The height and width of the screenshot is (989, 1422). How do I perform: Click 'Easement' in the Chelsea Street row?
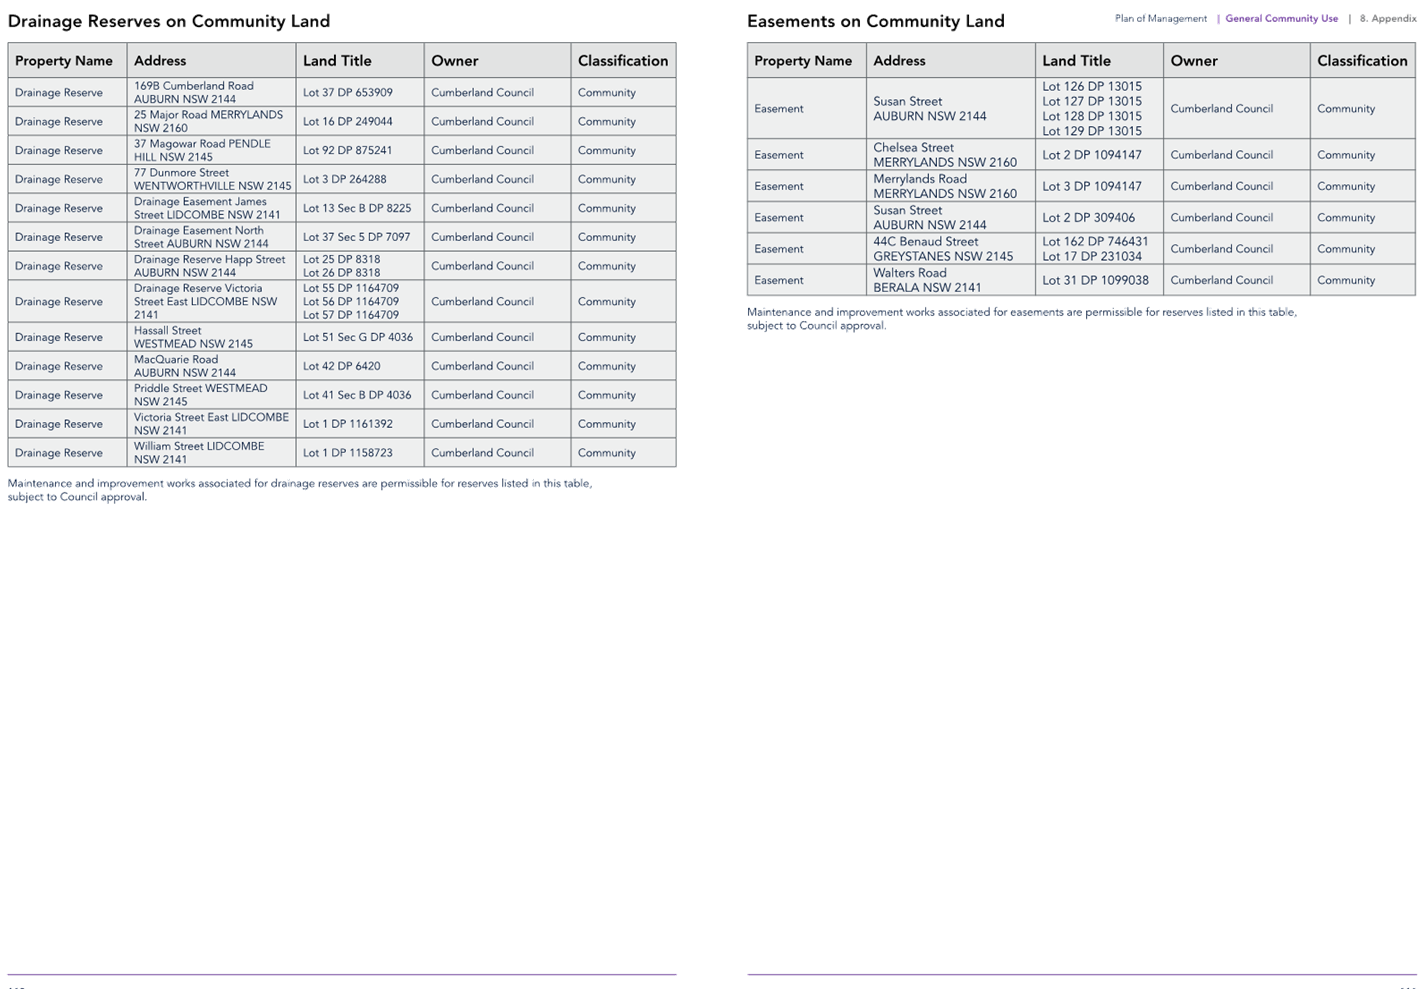[x=778, y=155]
